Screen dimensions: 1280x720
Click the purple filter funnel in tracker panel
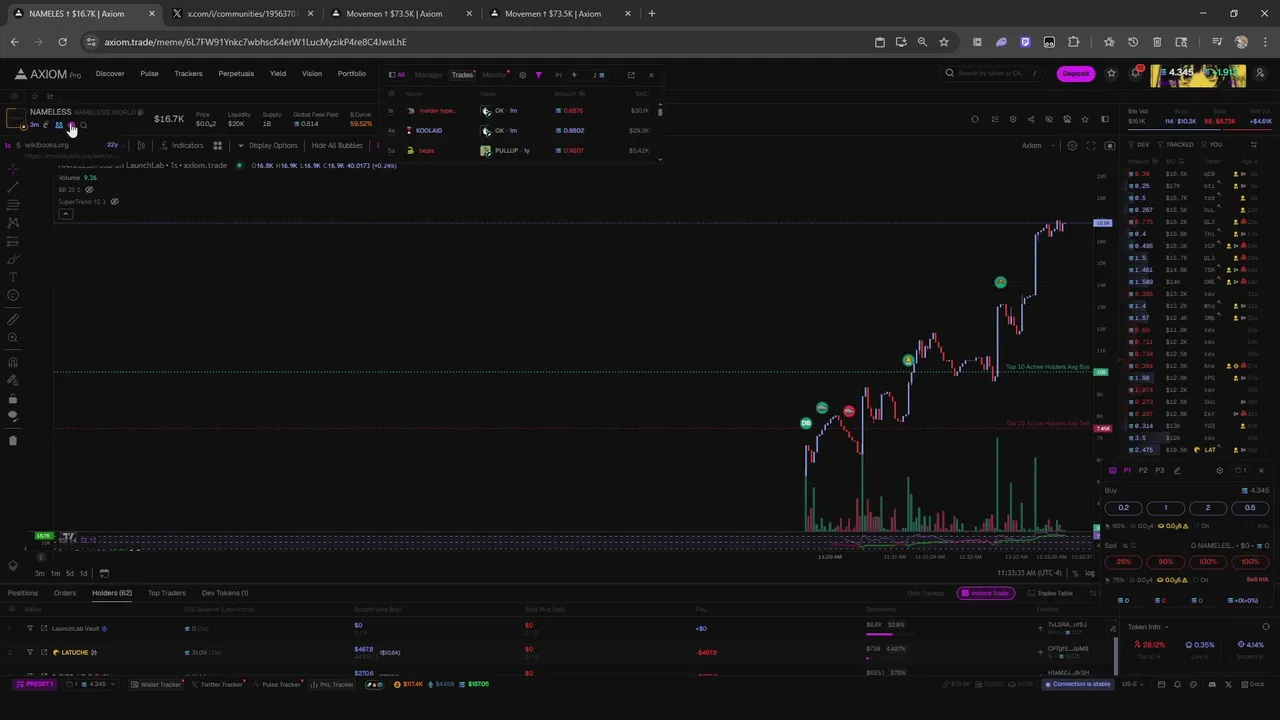(538, 75)
